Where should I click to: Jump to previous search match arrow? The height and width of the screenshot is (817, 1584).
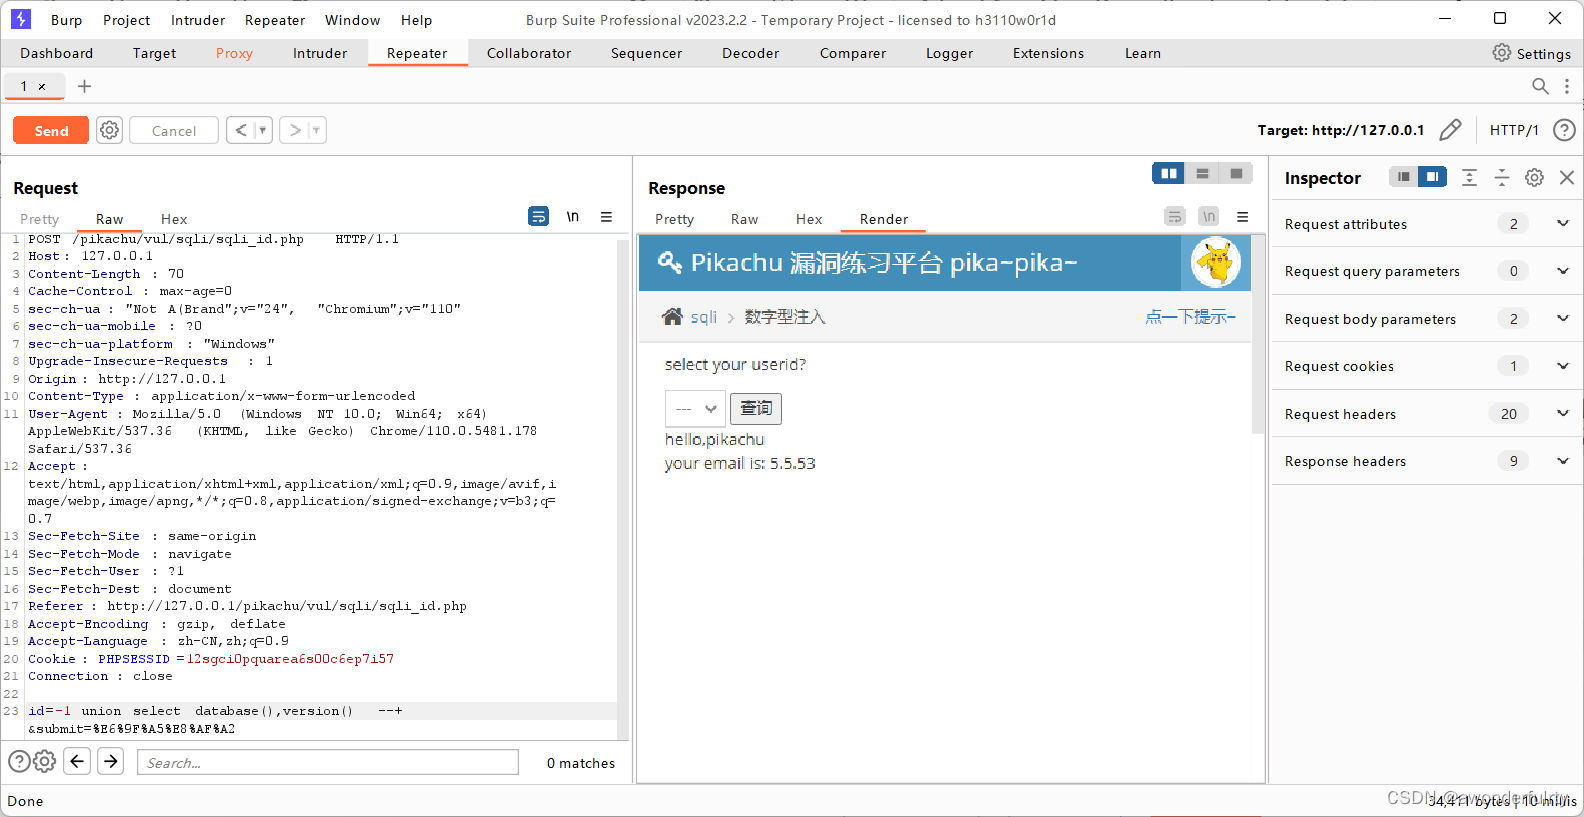[x=77, y=761]
